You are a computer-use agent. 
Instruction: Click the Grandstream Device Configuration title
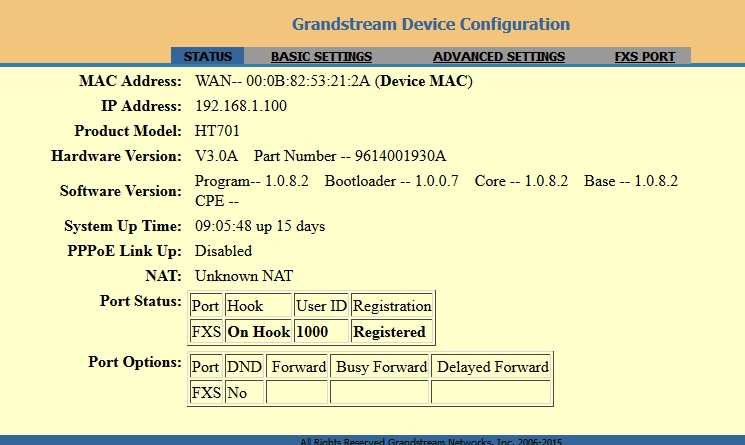(430, 24)
